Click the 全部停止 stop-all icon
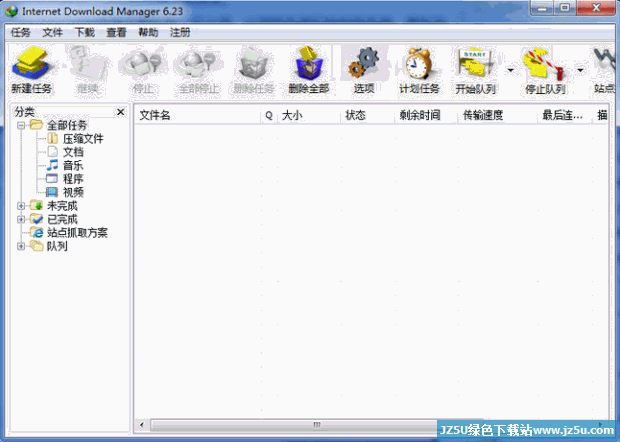The width and height of the screenshot is (620, 442). point(198,70)
